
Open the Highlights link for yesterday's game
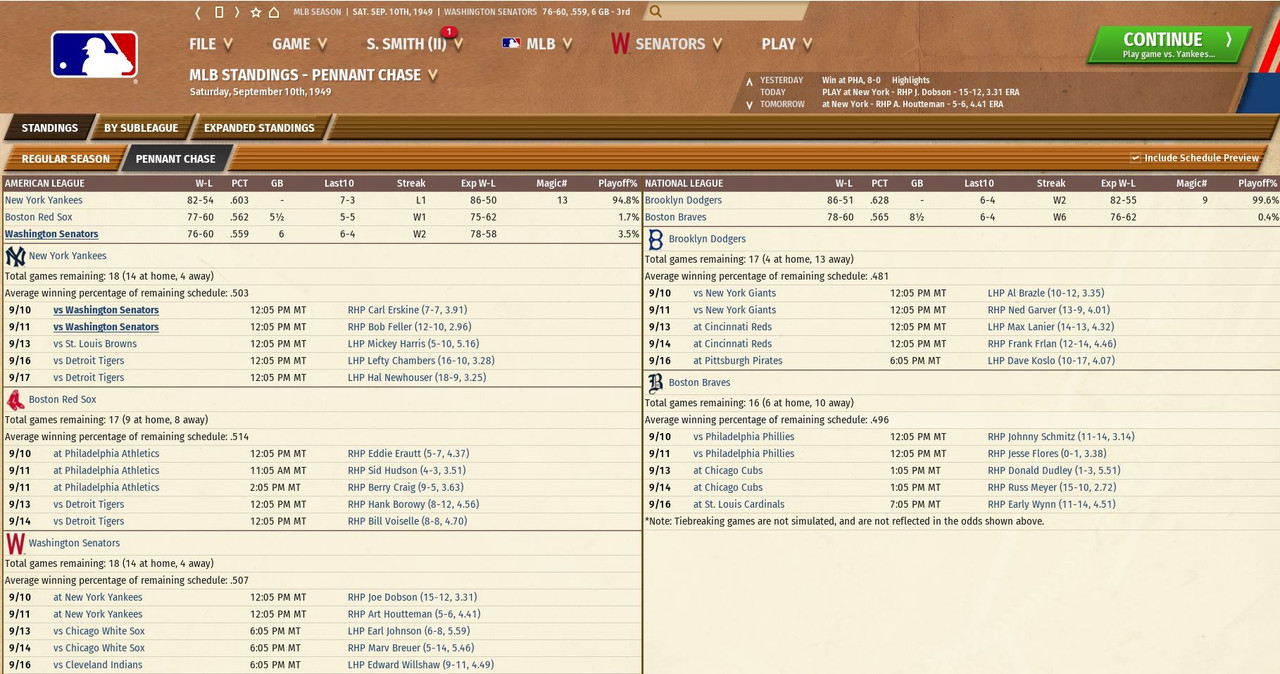click(910, 80)
